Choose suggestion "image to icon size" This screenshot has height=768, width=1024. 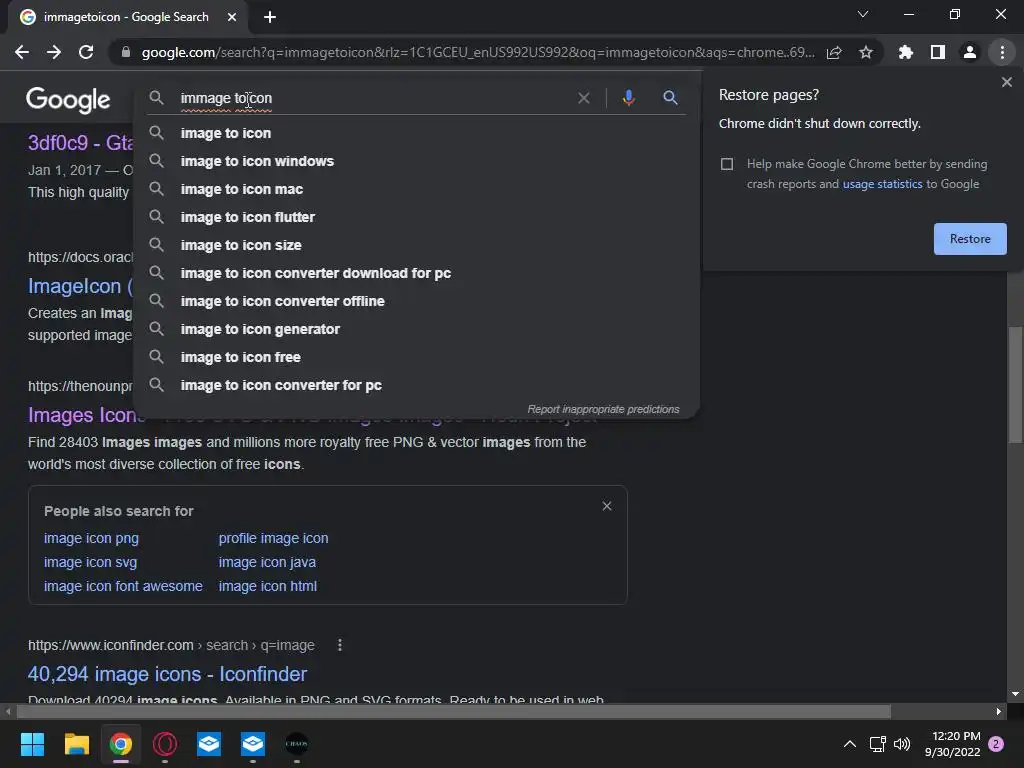click(x=416, y=246)
